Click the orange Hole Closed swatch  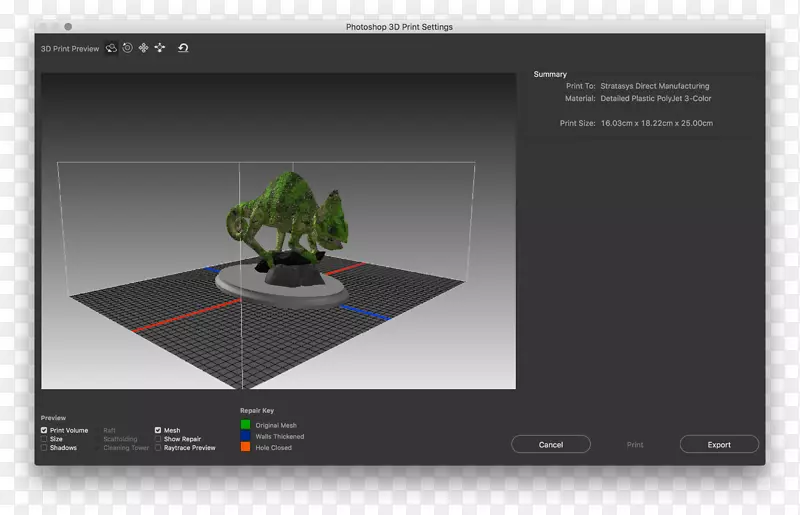[x=245, y=448]
